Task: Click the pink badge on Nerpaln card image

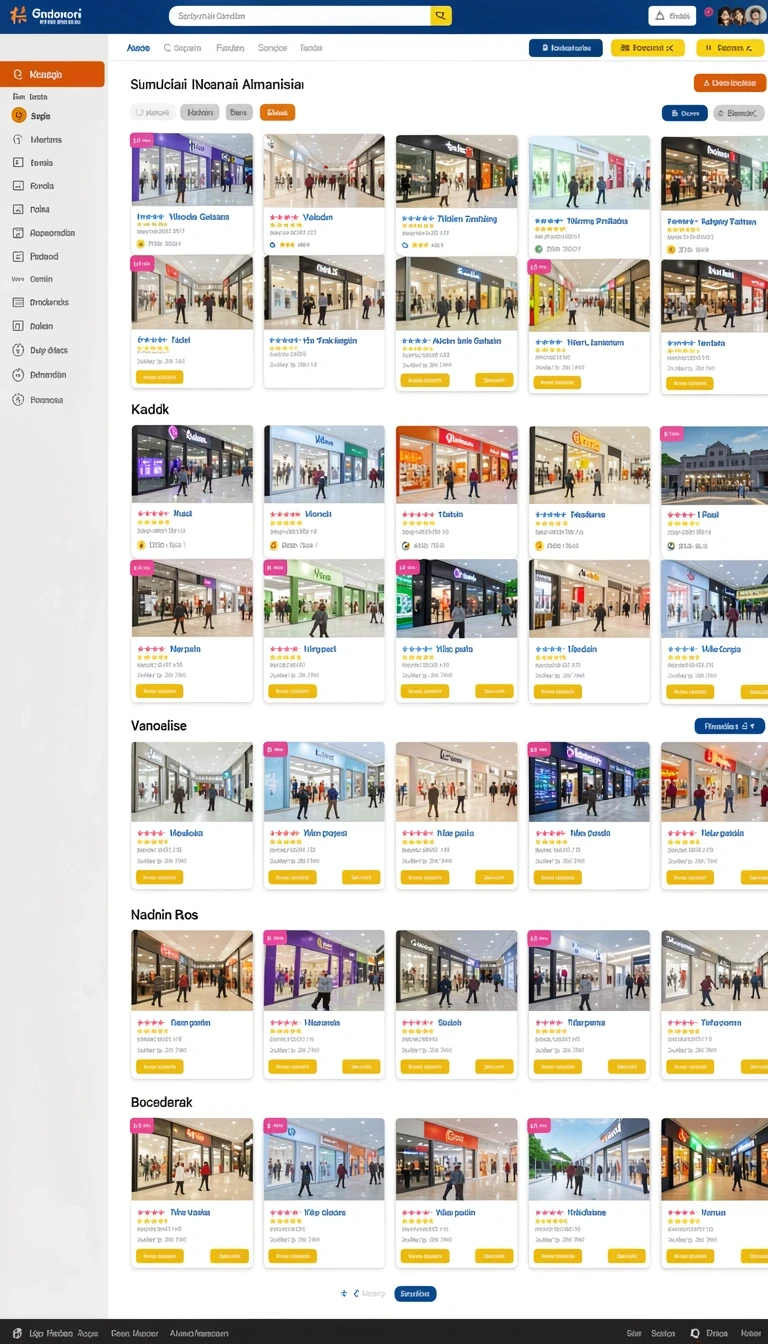Action: (x=142, y=567)
